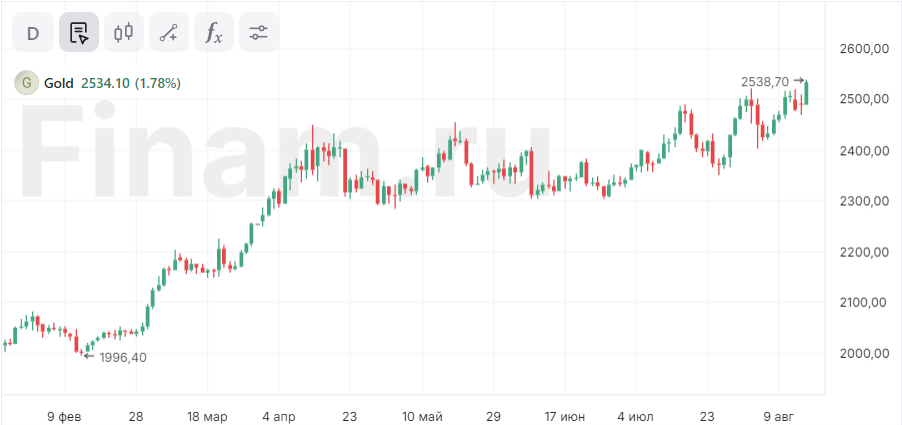902x425 pixels.
Task: Select the 17 июн date on time axis
Action: (565, 415)
